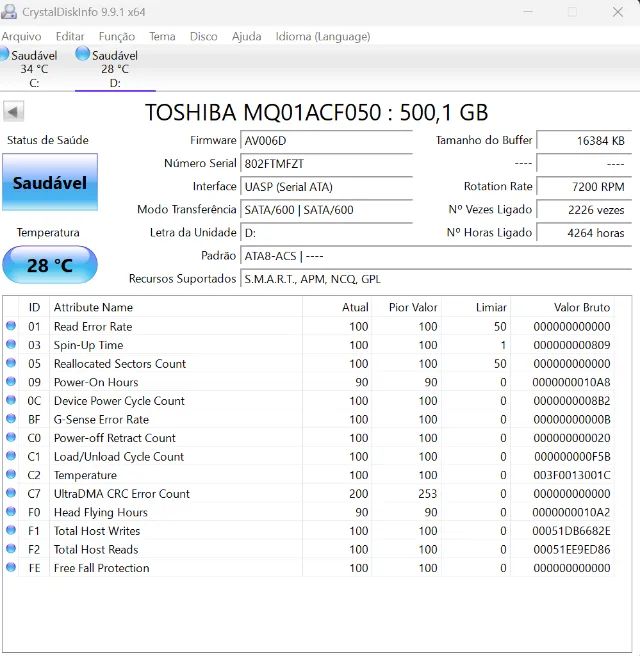
Task: Click status orb for Head Flying Hours
Action: pyautogui.click(x=11, y=511)
